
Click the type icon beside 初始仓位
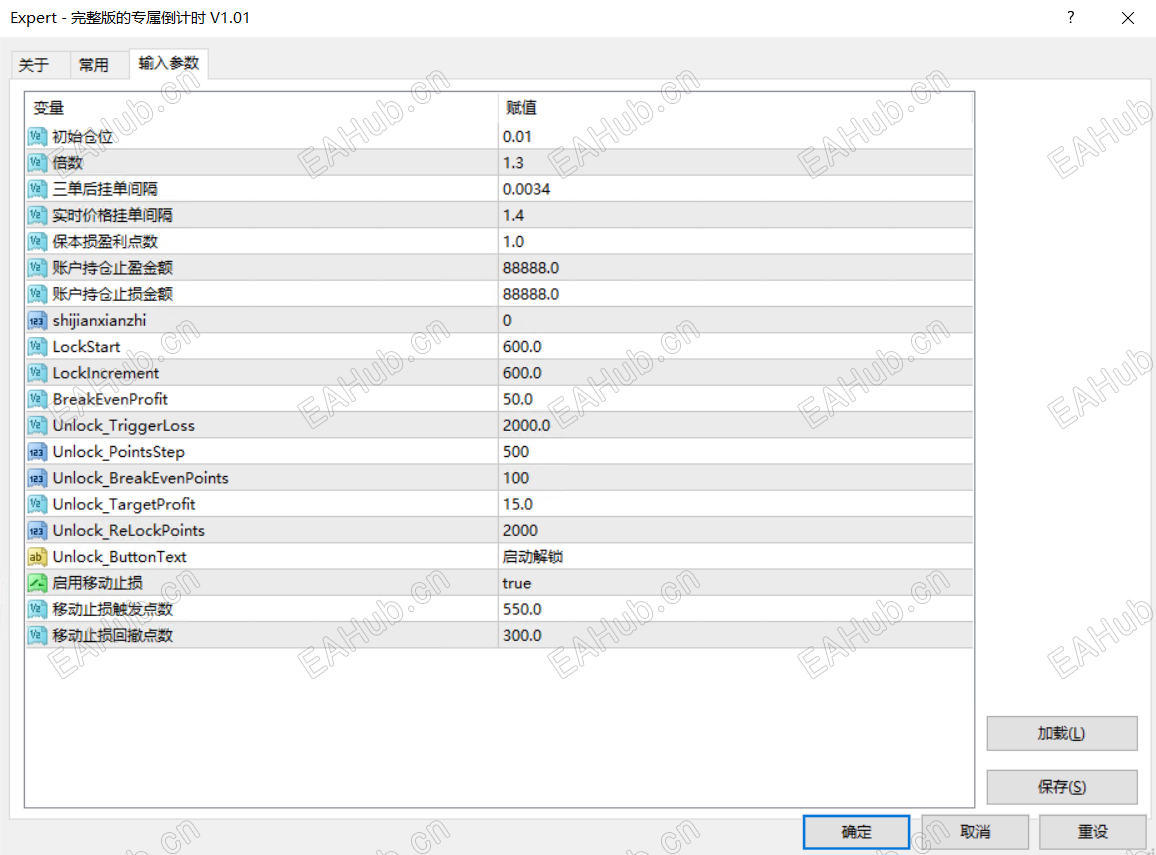click(x=37, y=136)
